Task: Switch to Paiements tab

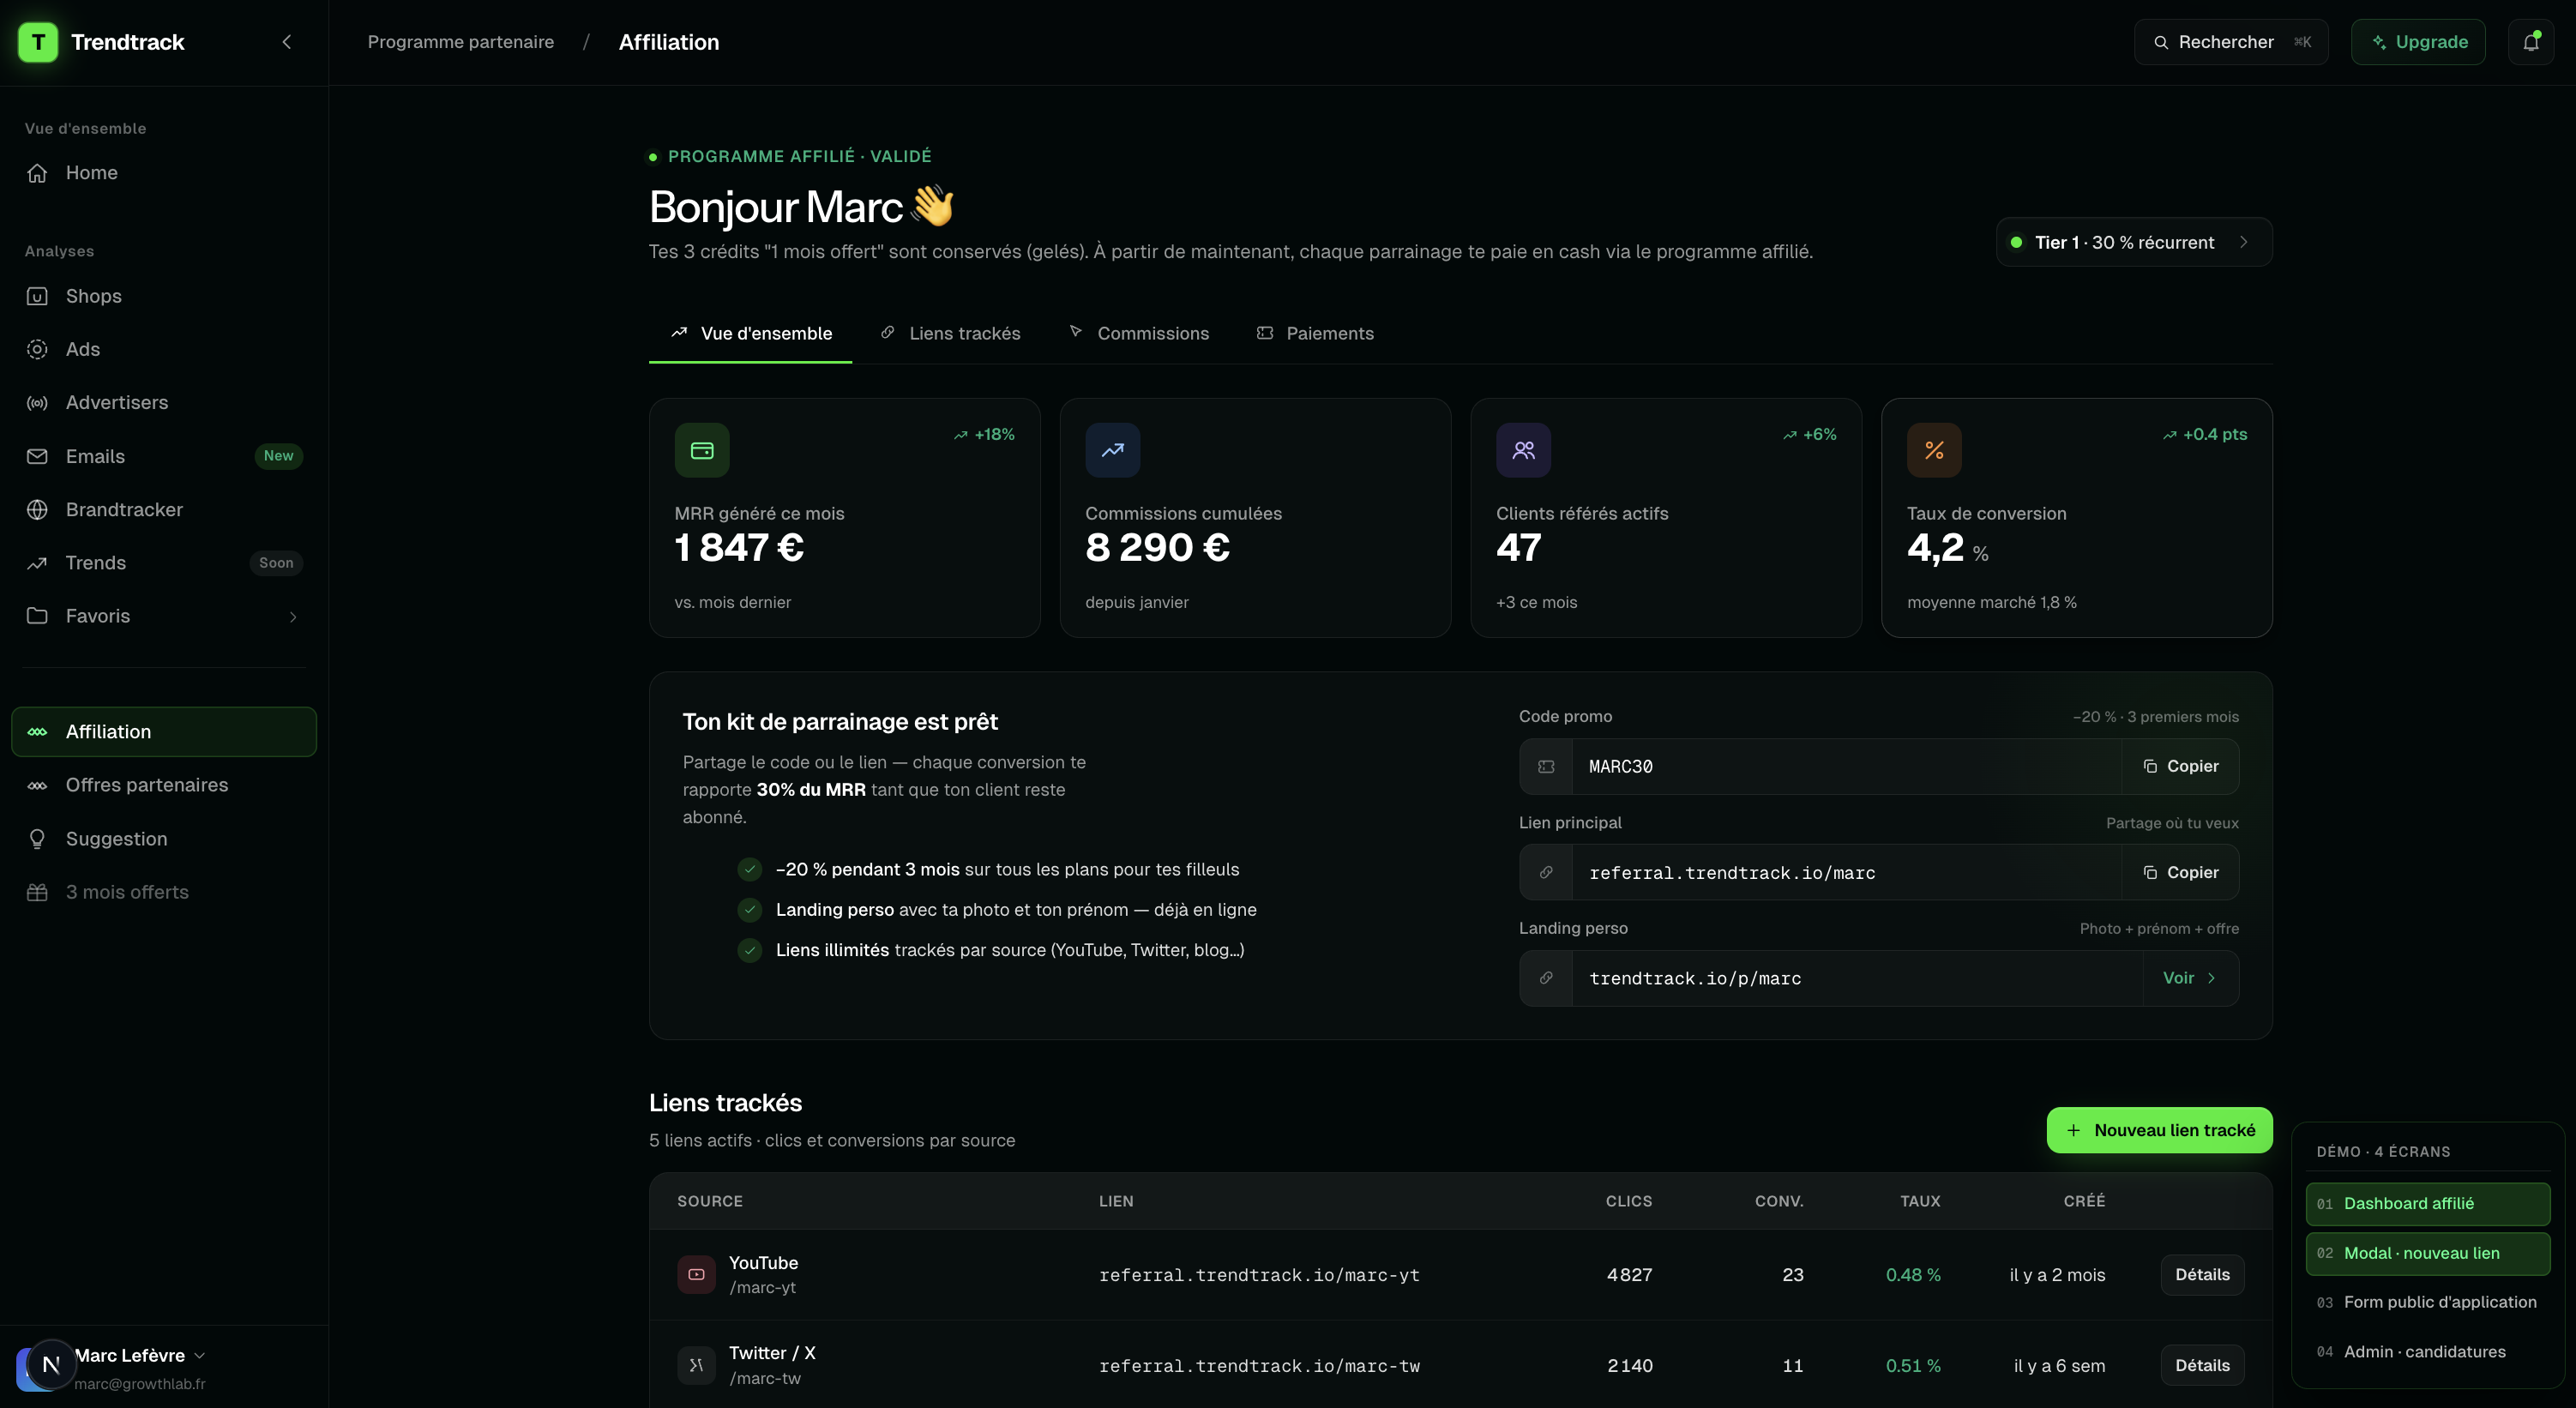Action: [x=1315, y=333]
